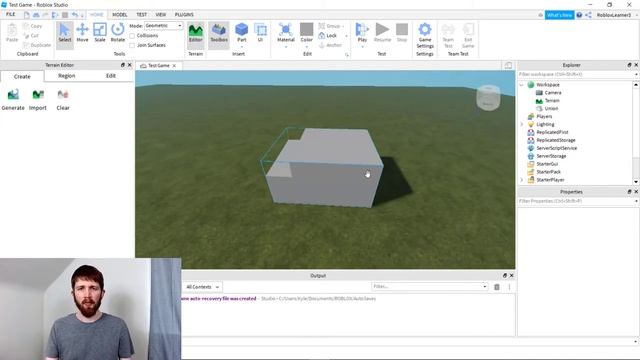Toggle Anchor on selection
The width and height of the screenshot is (640, 360).
point(330,45)
